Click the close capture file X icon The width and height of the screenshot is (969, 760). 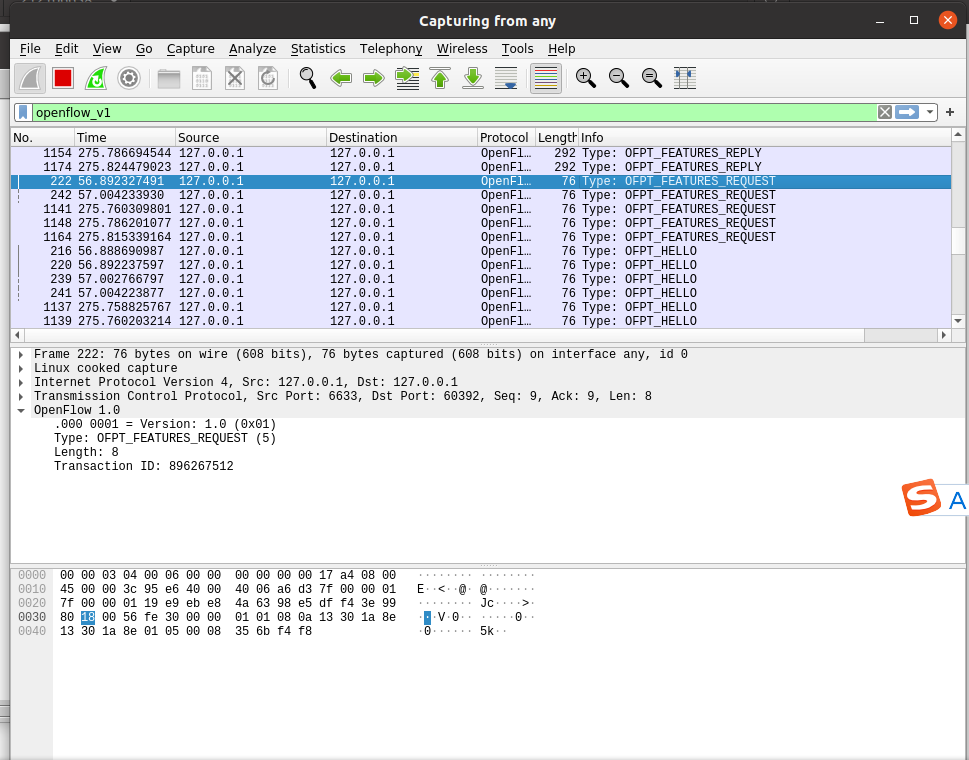(x=235, y=78)
